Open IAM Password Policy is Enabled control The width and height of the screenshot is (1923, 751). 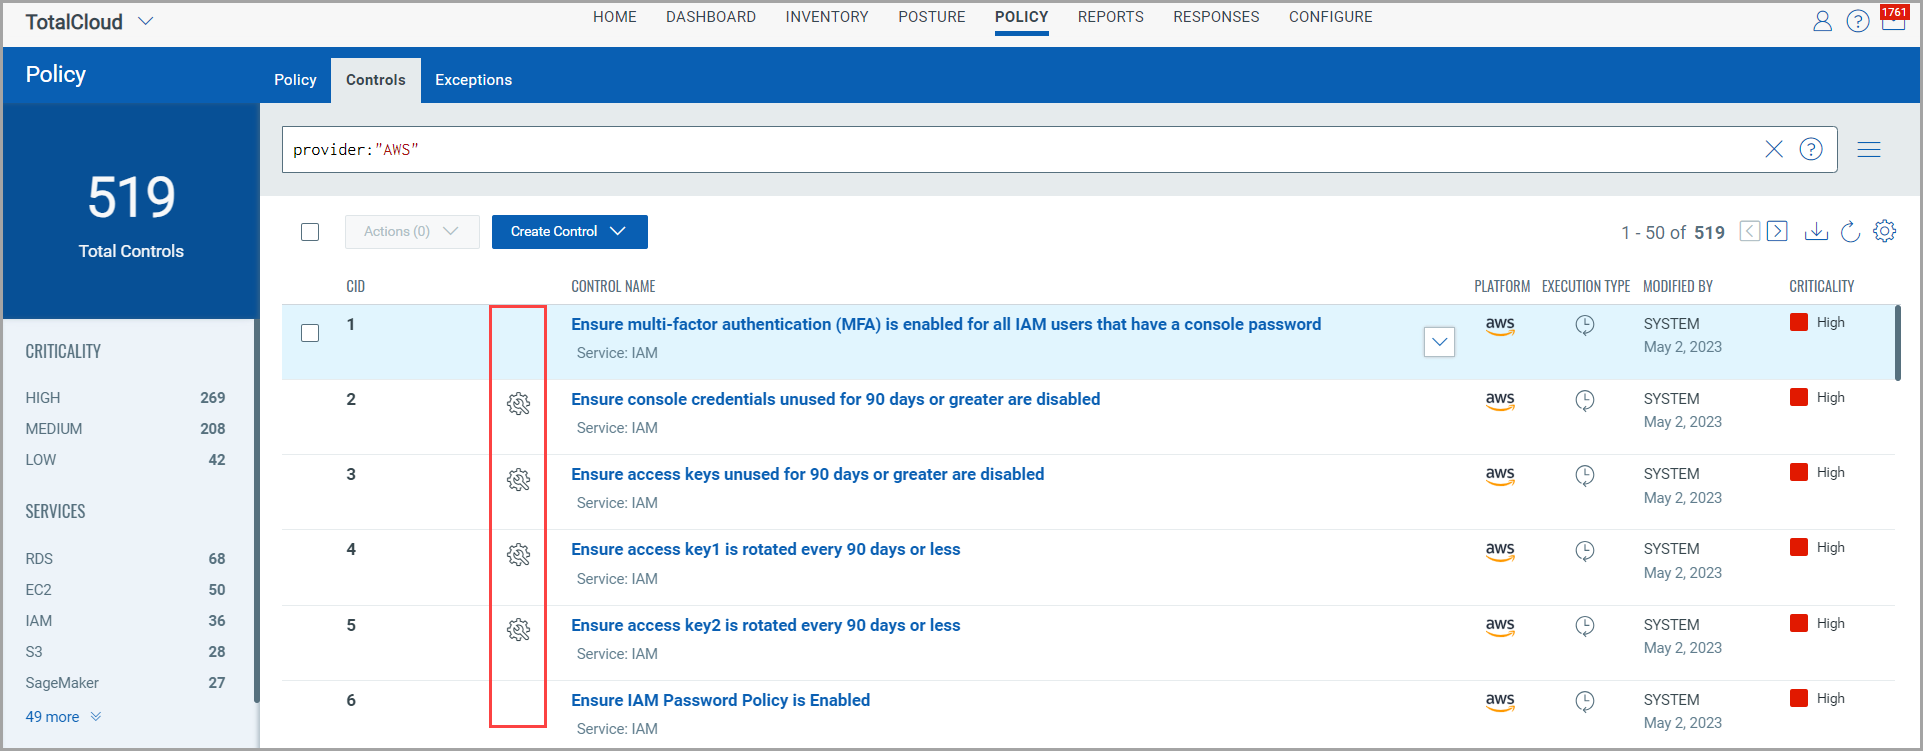coord(721,700)
